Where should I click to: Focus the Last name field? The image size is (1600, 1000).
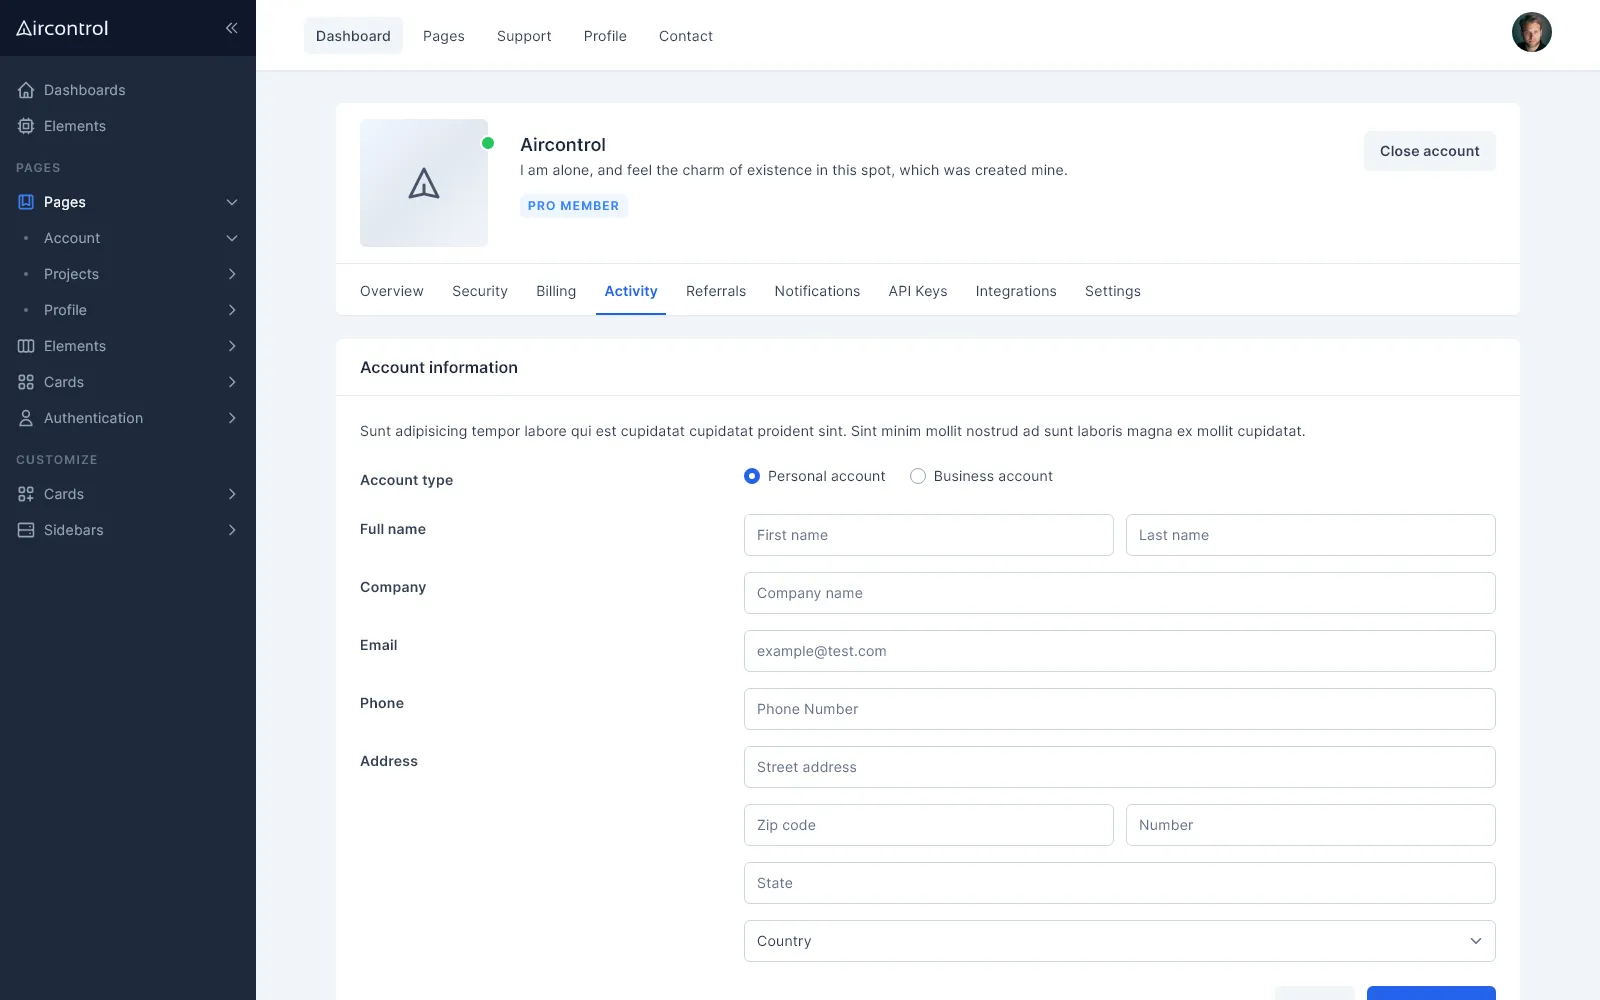(1311, 535)
